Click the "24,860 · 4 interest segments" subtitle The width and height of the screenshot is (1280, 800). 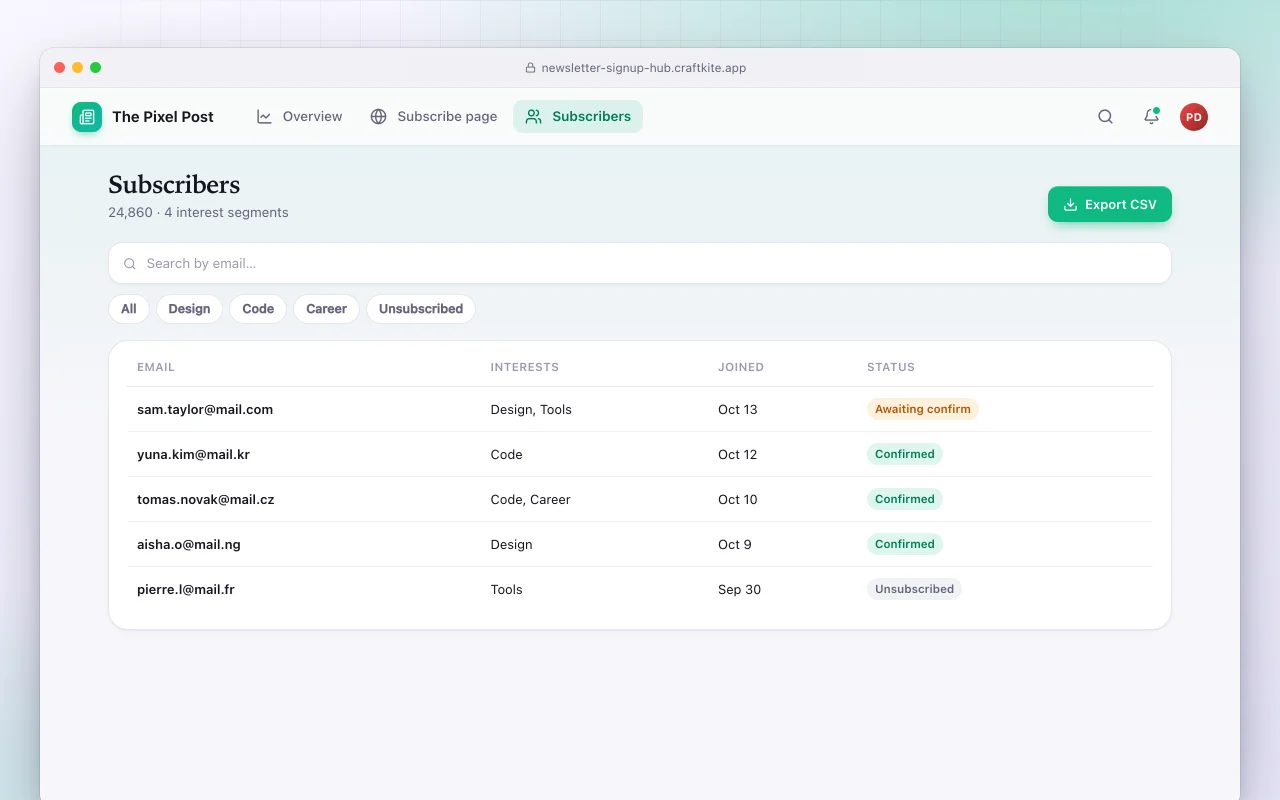(x=198, y=212)
